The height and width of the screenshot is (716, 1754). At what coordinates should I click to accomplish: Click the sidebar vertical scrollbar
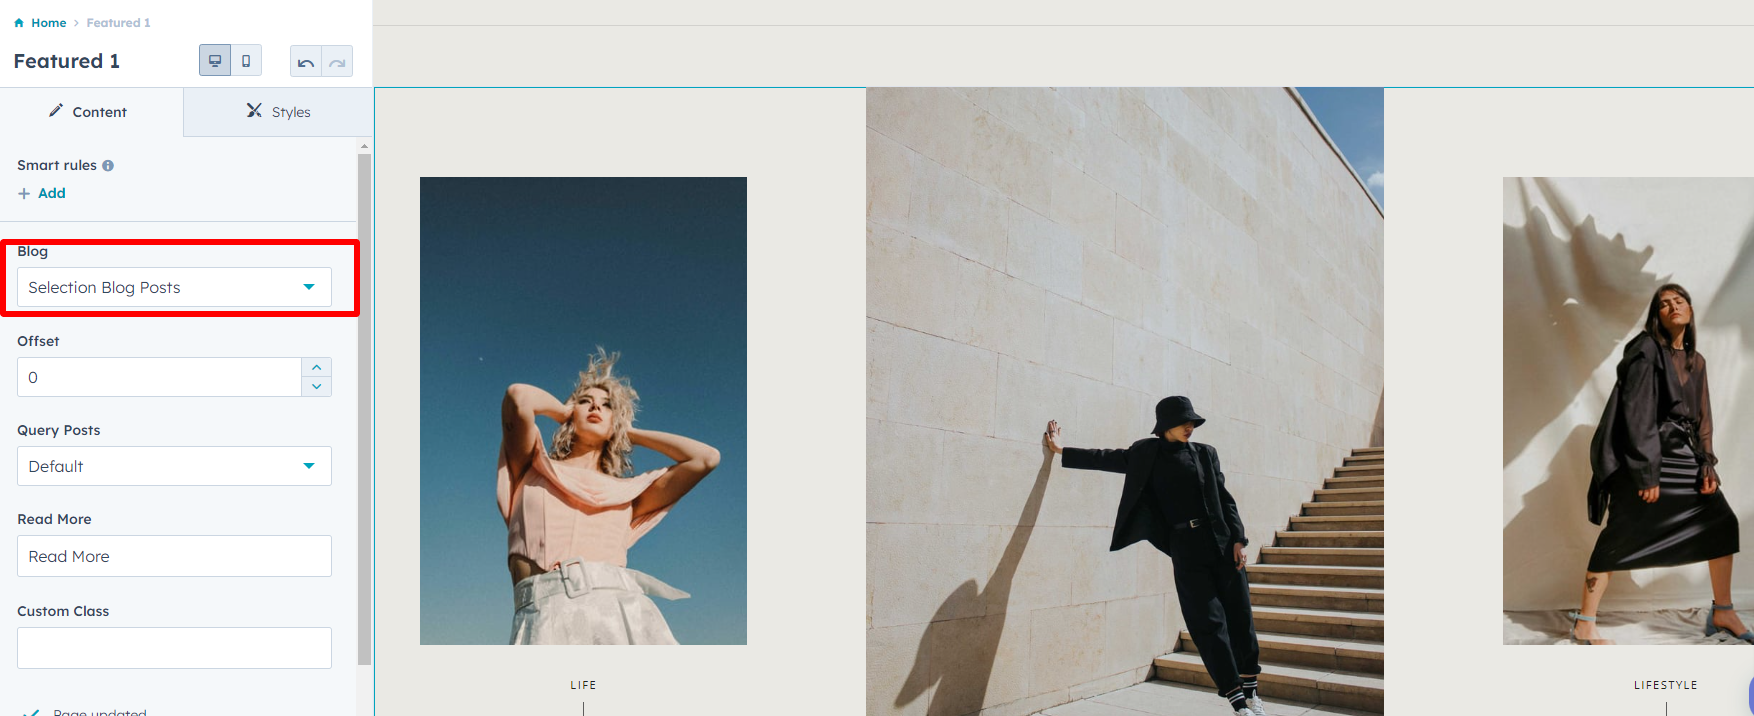364,400
